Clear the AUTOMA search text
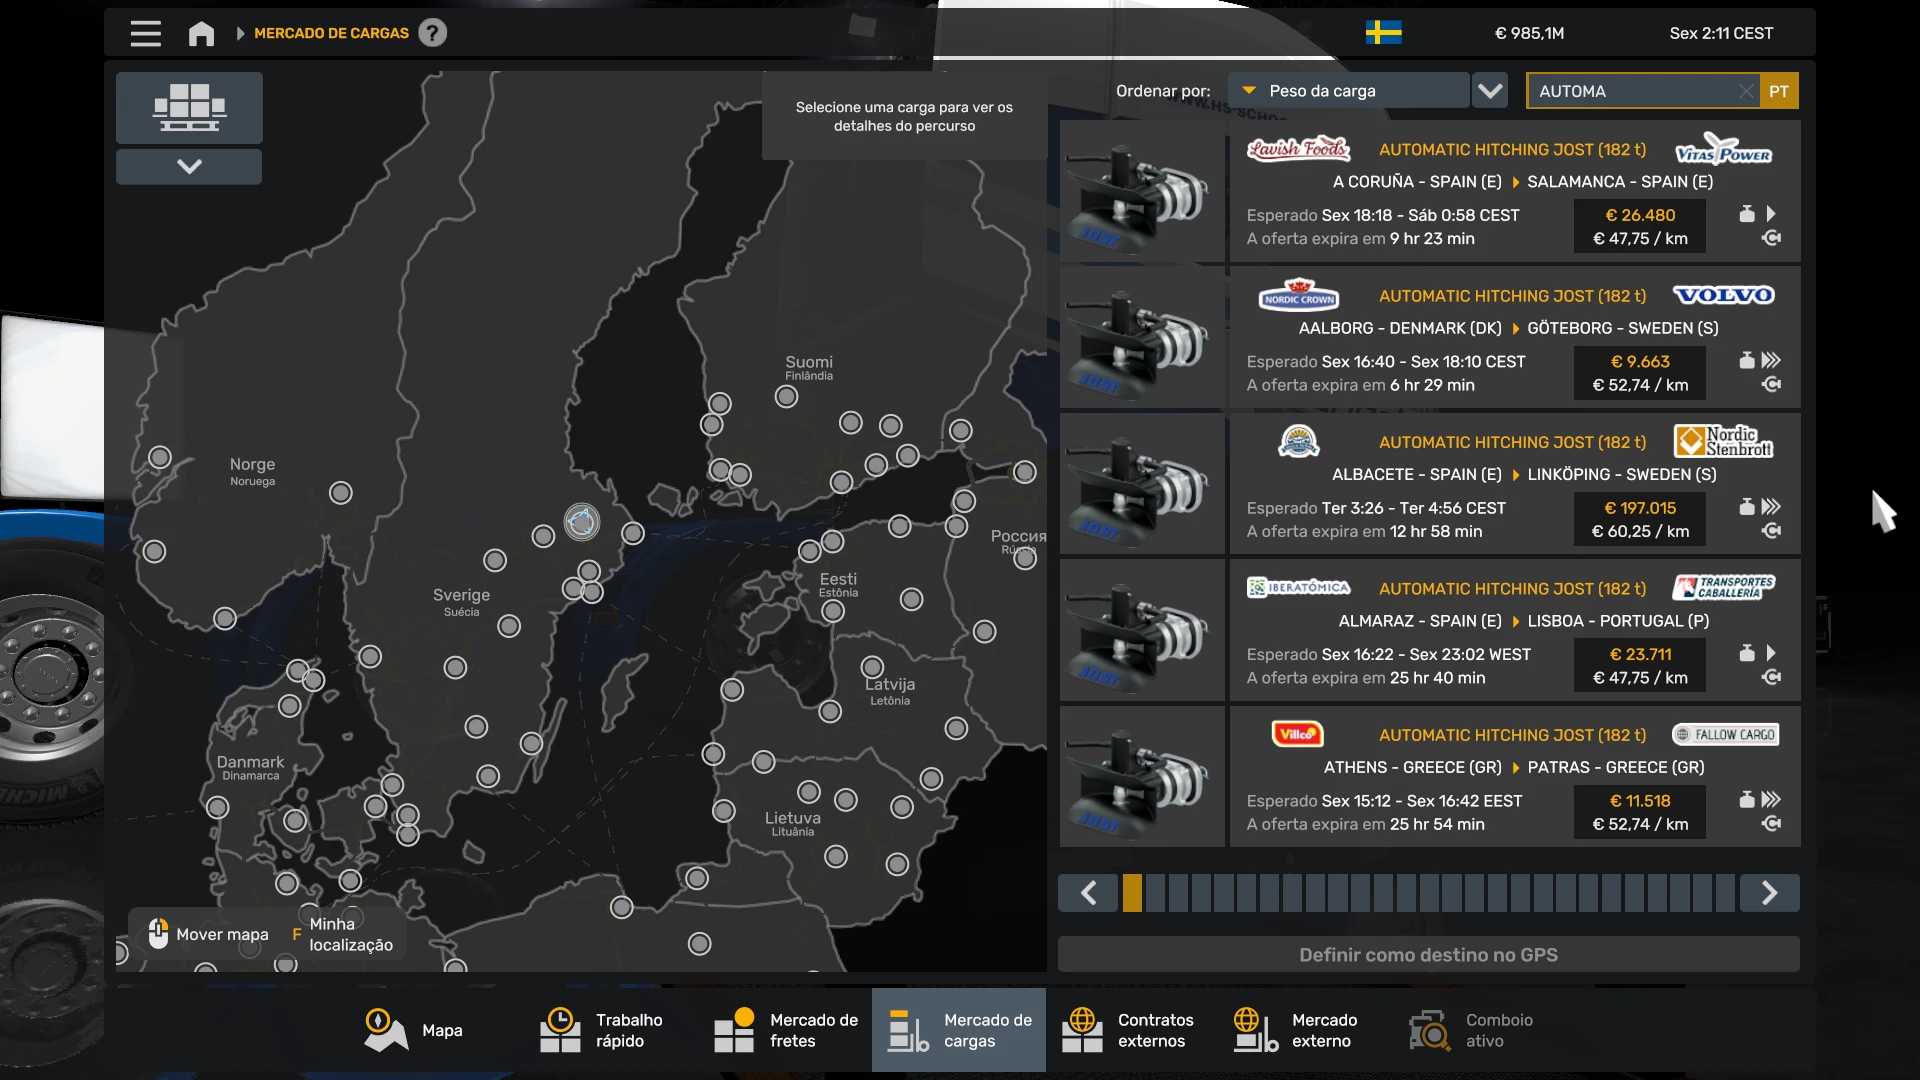Screen dimensions: 1920x1080 pyautogui.click(x=1745, y=91)
